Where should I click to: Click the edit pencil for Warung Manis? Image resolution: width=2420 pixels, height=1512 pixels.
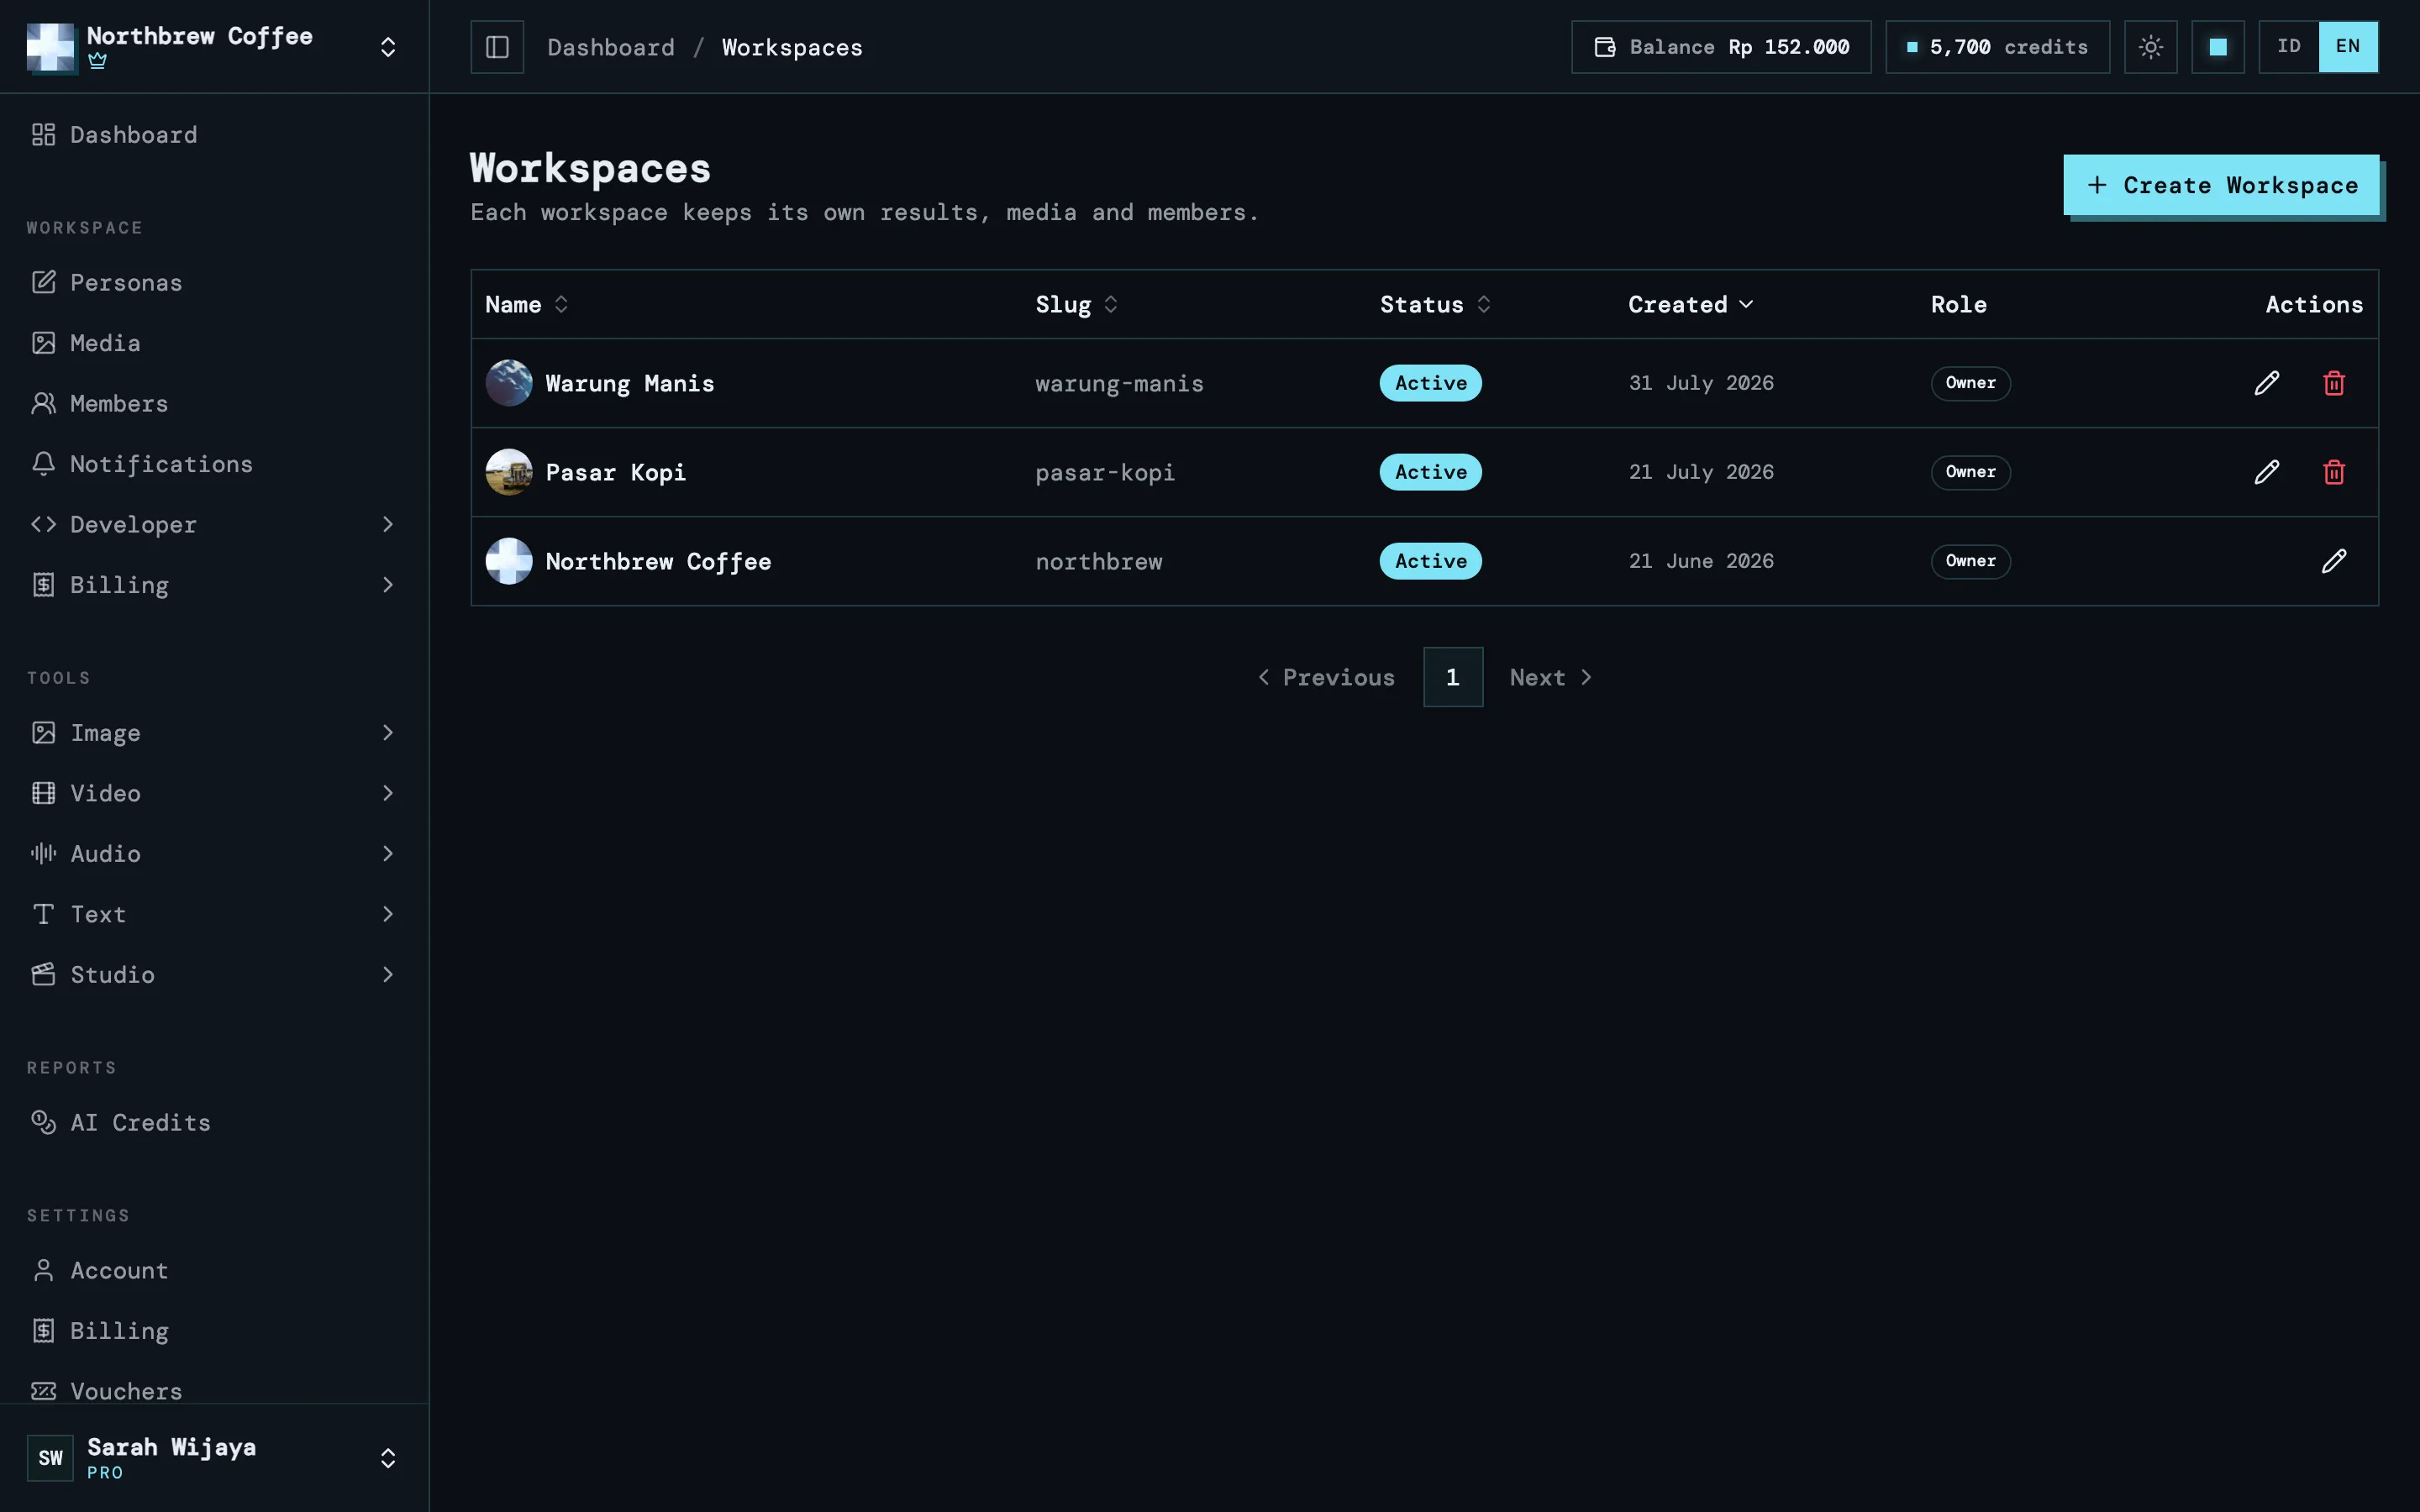(x=2267, y=383)
